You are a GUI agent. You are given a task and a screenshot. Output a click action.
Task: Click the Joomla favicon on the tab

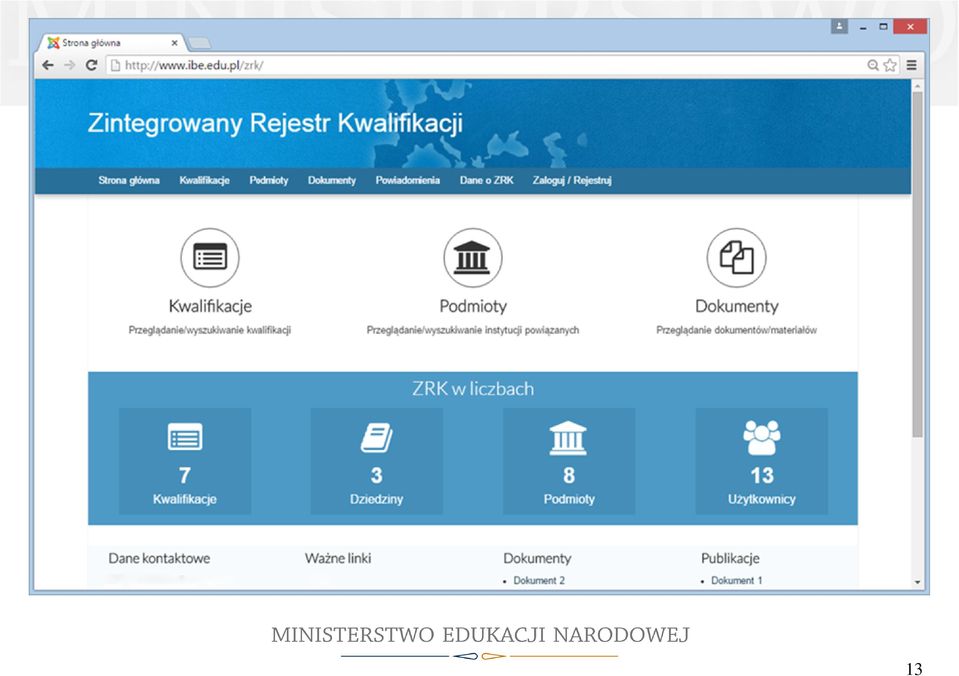tap(54, 43)
